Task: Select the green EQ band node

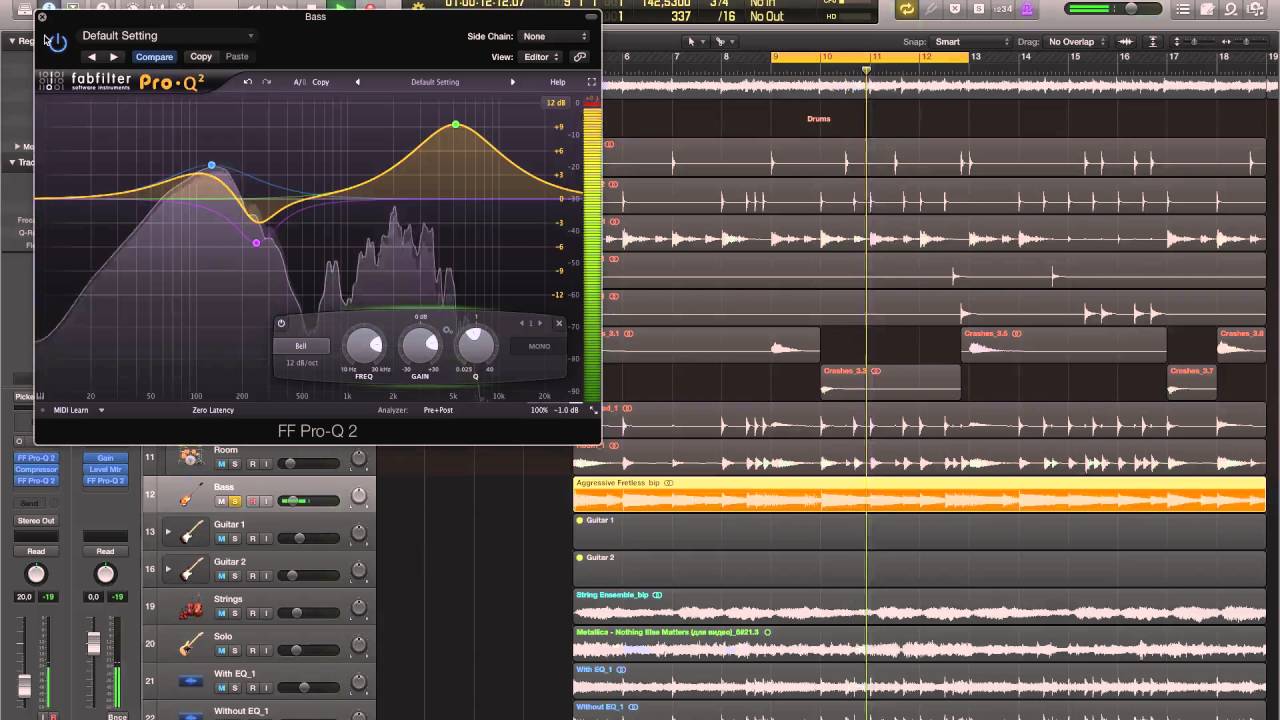Action: [x=456, y=124]
